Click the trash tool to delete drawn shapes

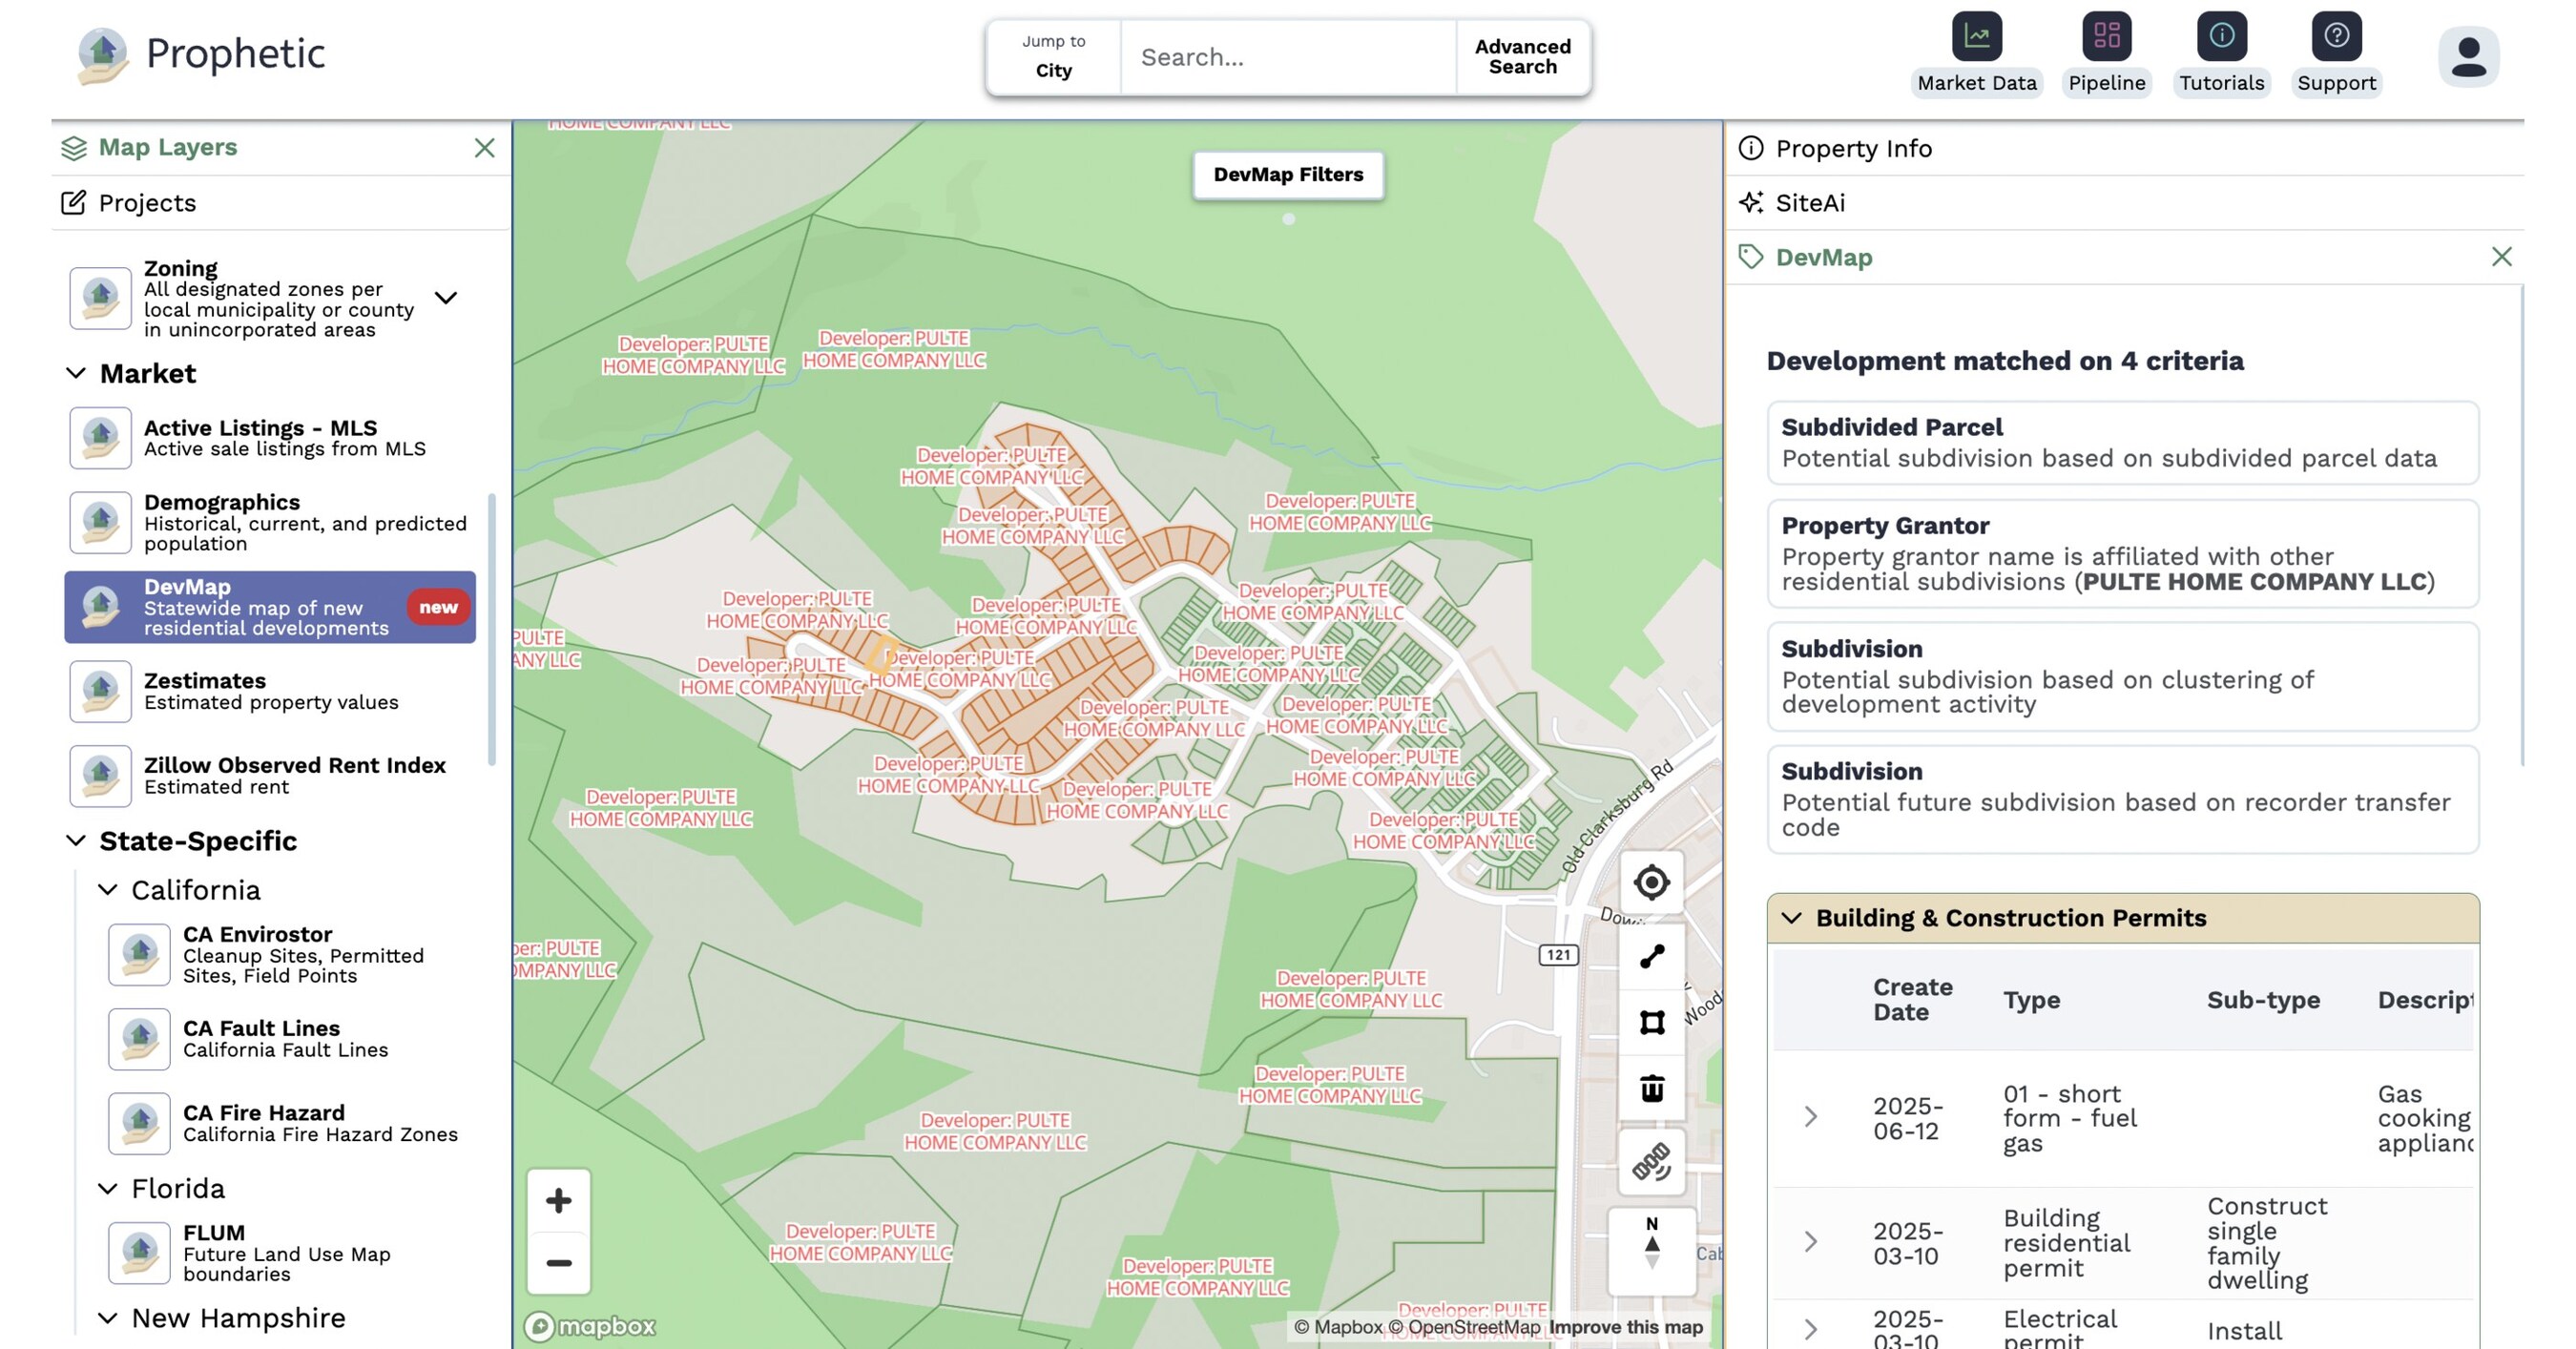pos(1651,1089)
